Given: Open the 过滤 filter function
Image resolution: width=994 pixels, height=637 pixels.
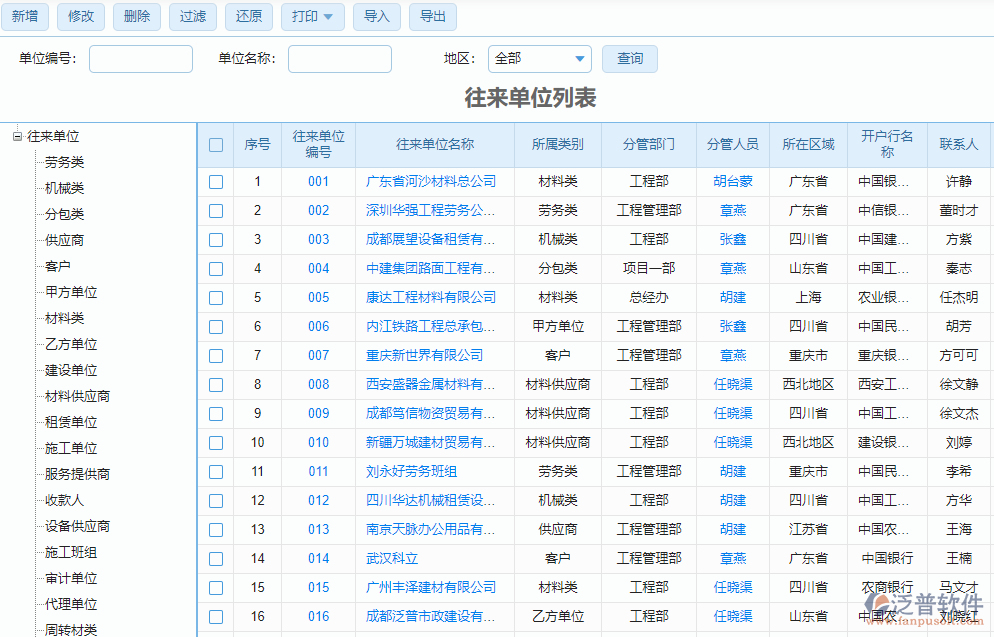Looking at the screenshot, I should point(192,17).
